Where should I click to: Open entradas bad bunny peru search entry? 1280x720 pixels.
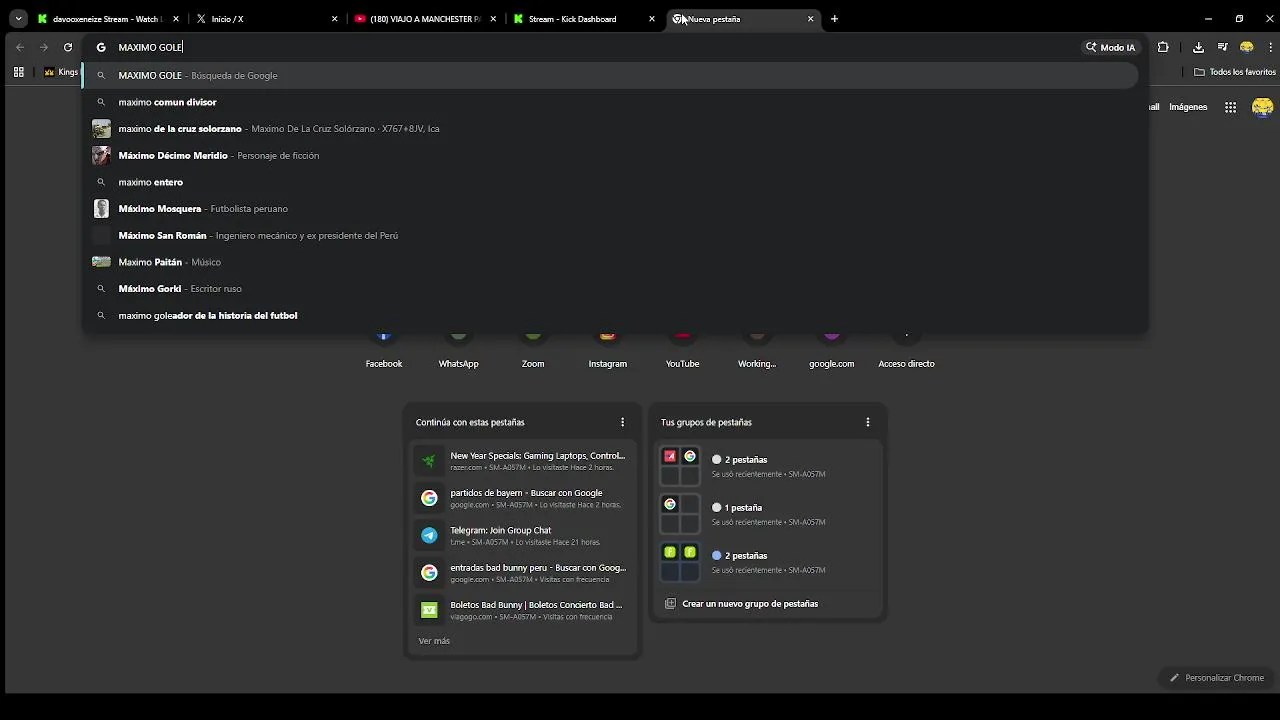click(x=522, y=573)
